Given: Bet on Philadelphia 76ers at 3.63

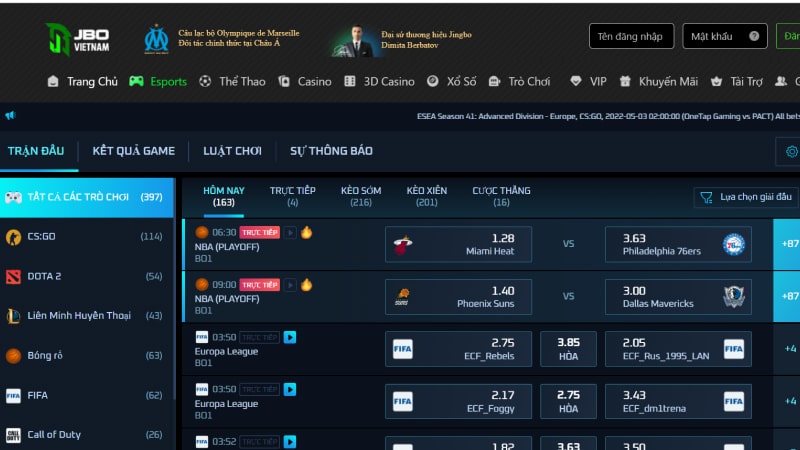Looking at the screenshot, I should pos(678,244).
